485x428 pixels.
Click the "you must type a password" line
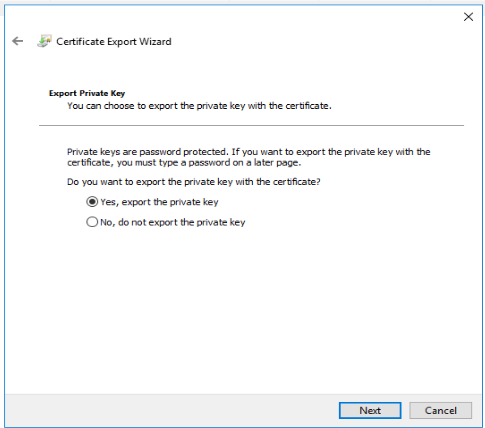coord(184,163)
